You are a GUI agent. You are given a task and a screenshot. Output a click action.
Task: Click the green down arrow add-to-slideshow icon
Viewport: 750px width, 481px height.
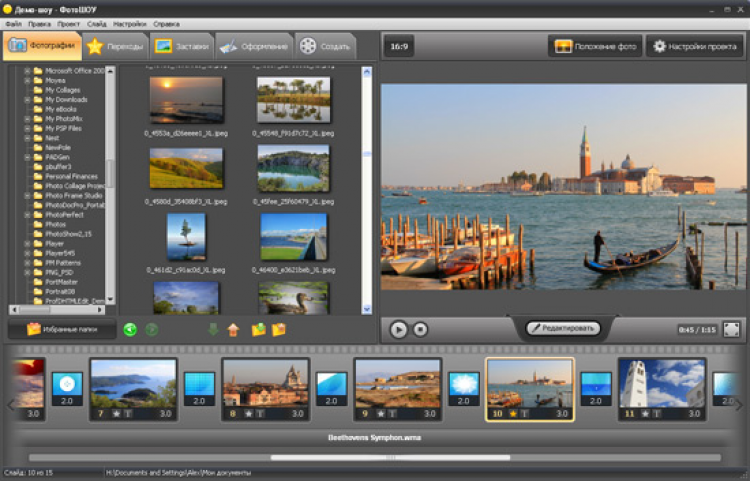[213, 329]
